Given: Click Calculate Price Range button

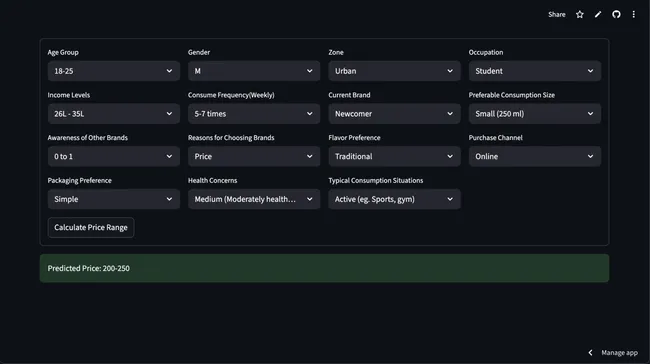Looking at the screenshot, I should (x=91, y=228).
